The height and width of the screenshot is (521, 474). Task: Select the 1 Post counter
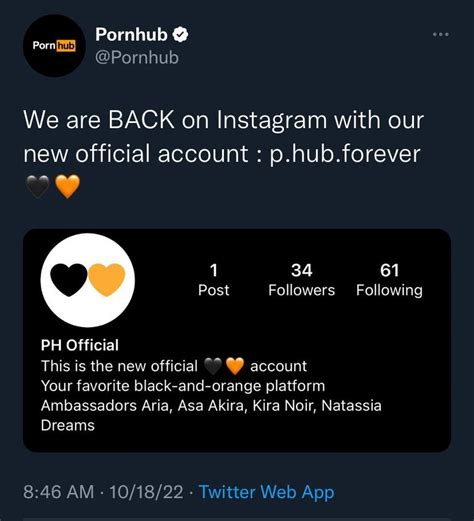click(x=214, y=280)
